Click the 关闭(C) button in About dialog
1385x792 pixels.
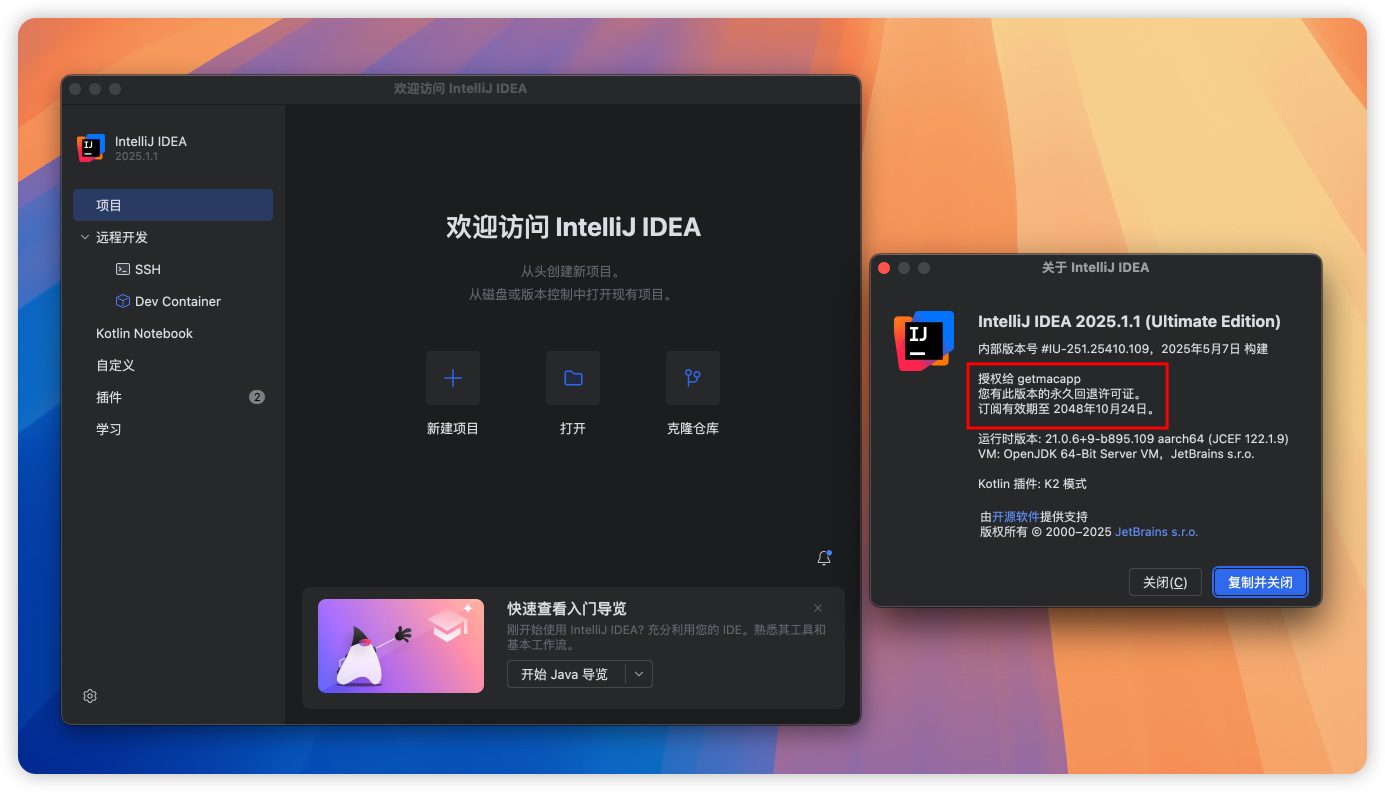1165,582
